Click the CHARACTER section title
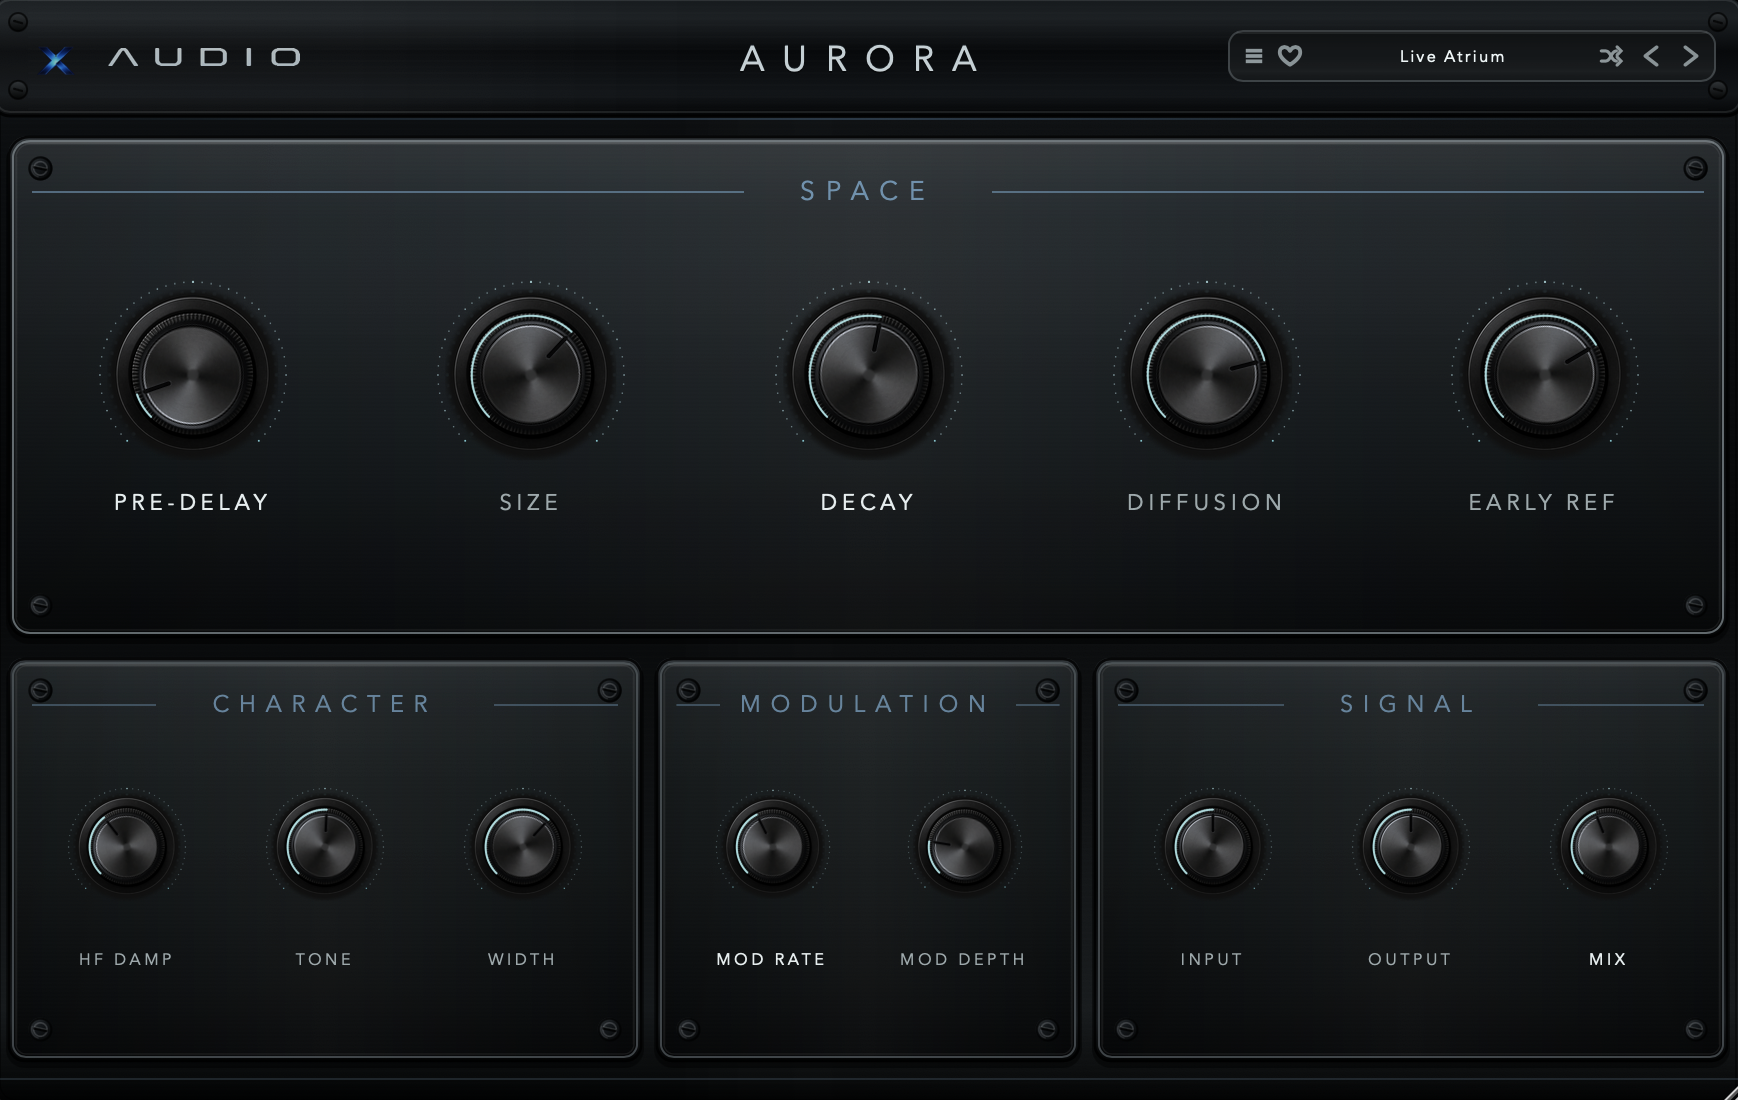This screenshot has height=1100, width=1738. pyautogui.click(x=323, y=704)
